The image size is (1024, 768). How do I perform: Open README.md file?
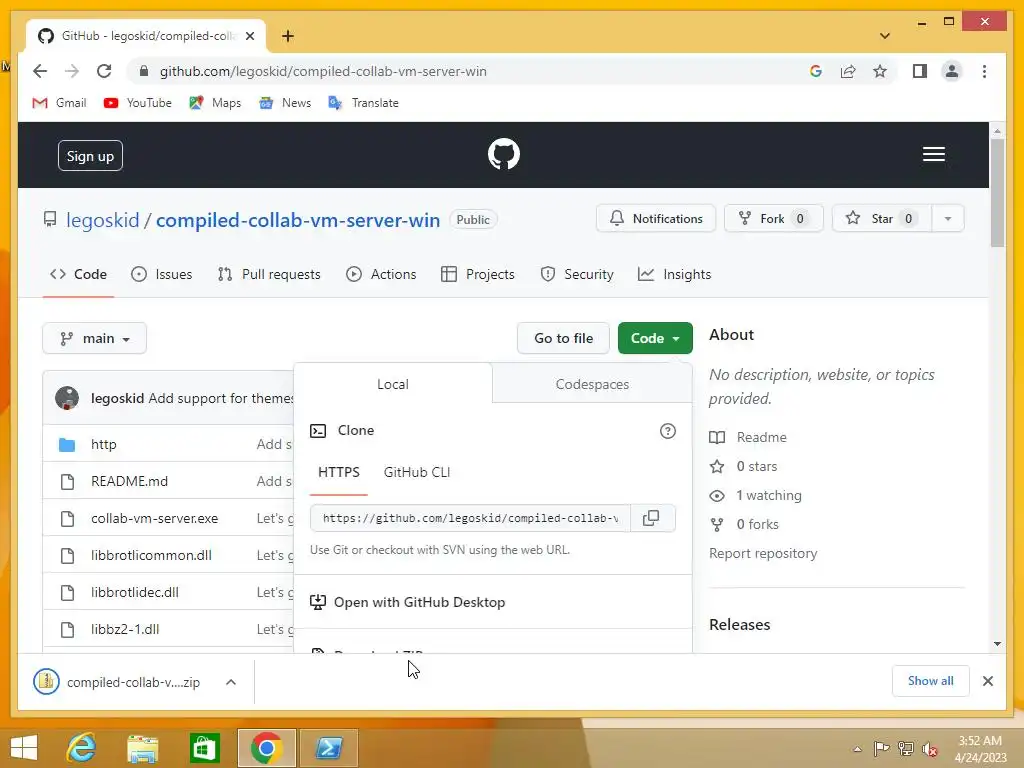(x=129, y=481)
